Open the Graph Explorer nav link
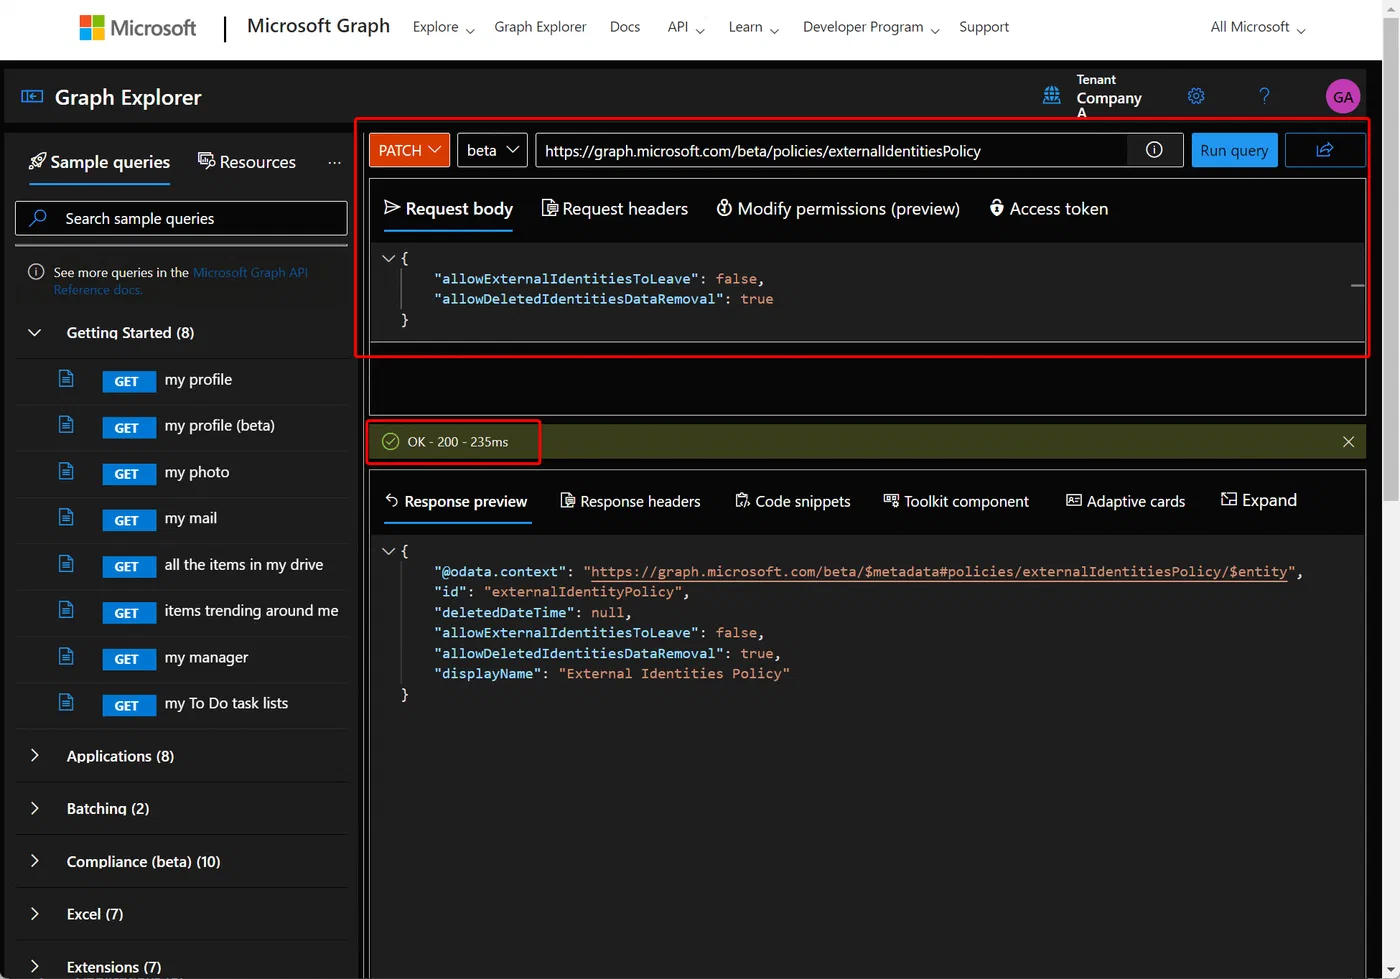 540,27
